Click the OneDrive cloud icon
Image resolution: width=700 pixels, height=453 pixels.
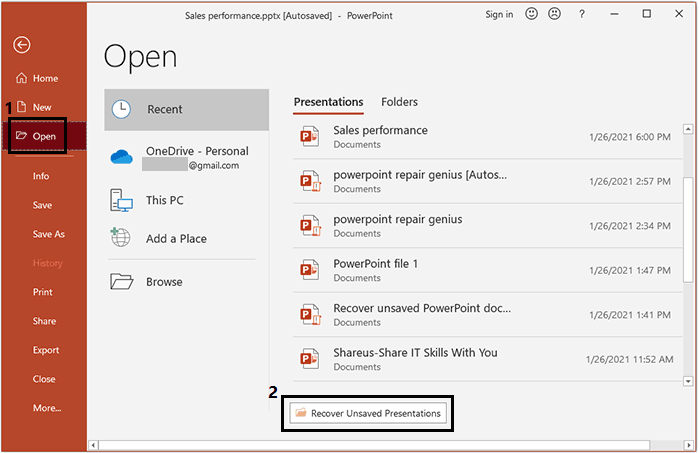(x=121, y=157)
